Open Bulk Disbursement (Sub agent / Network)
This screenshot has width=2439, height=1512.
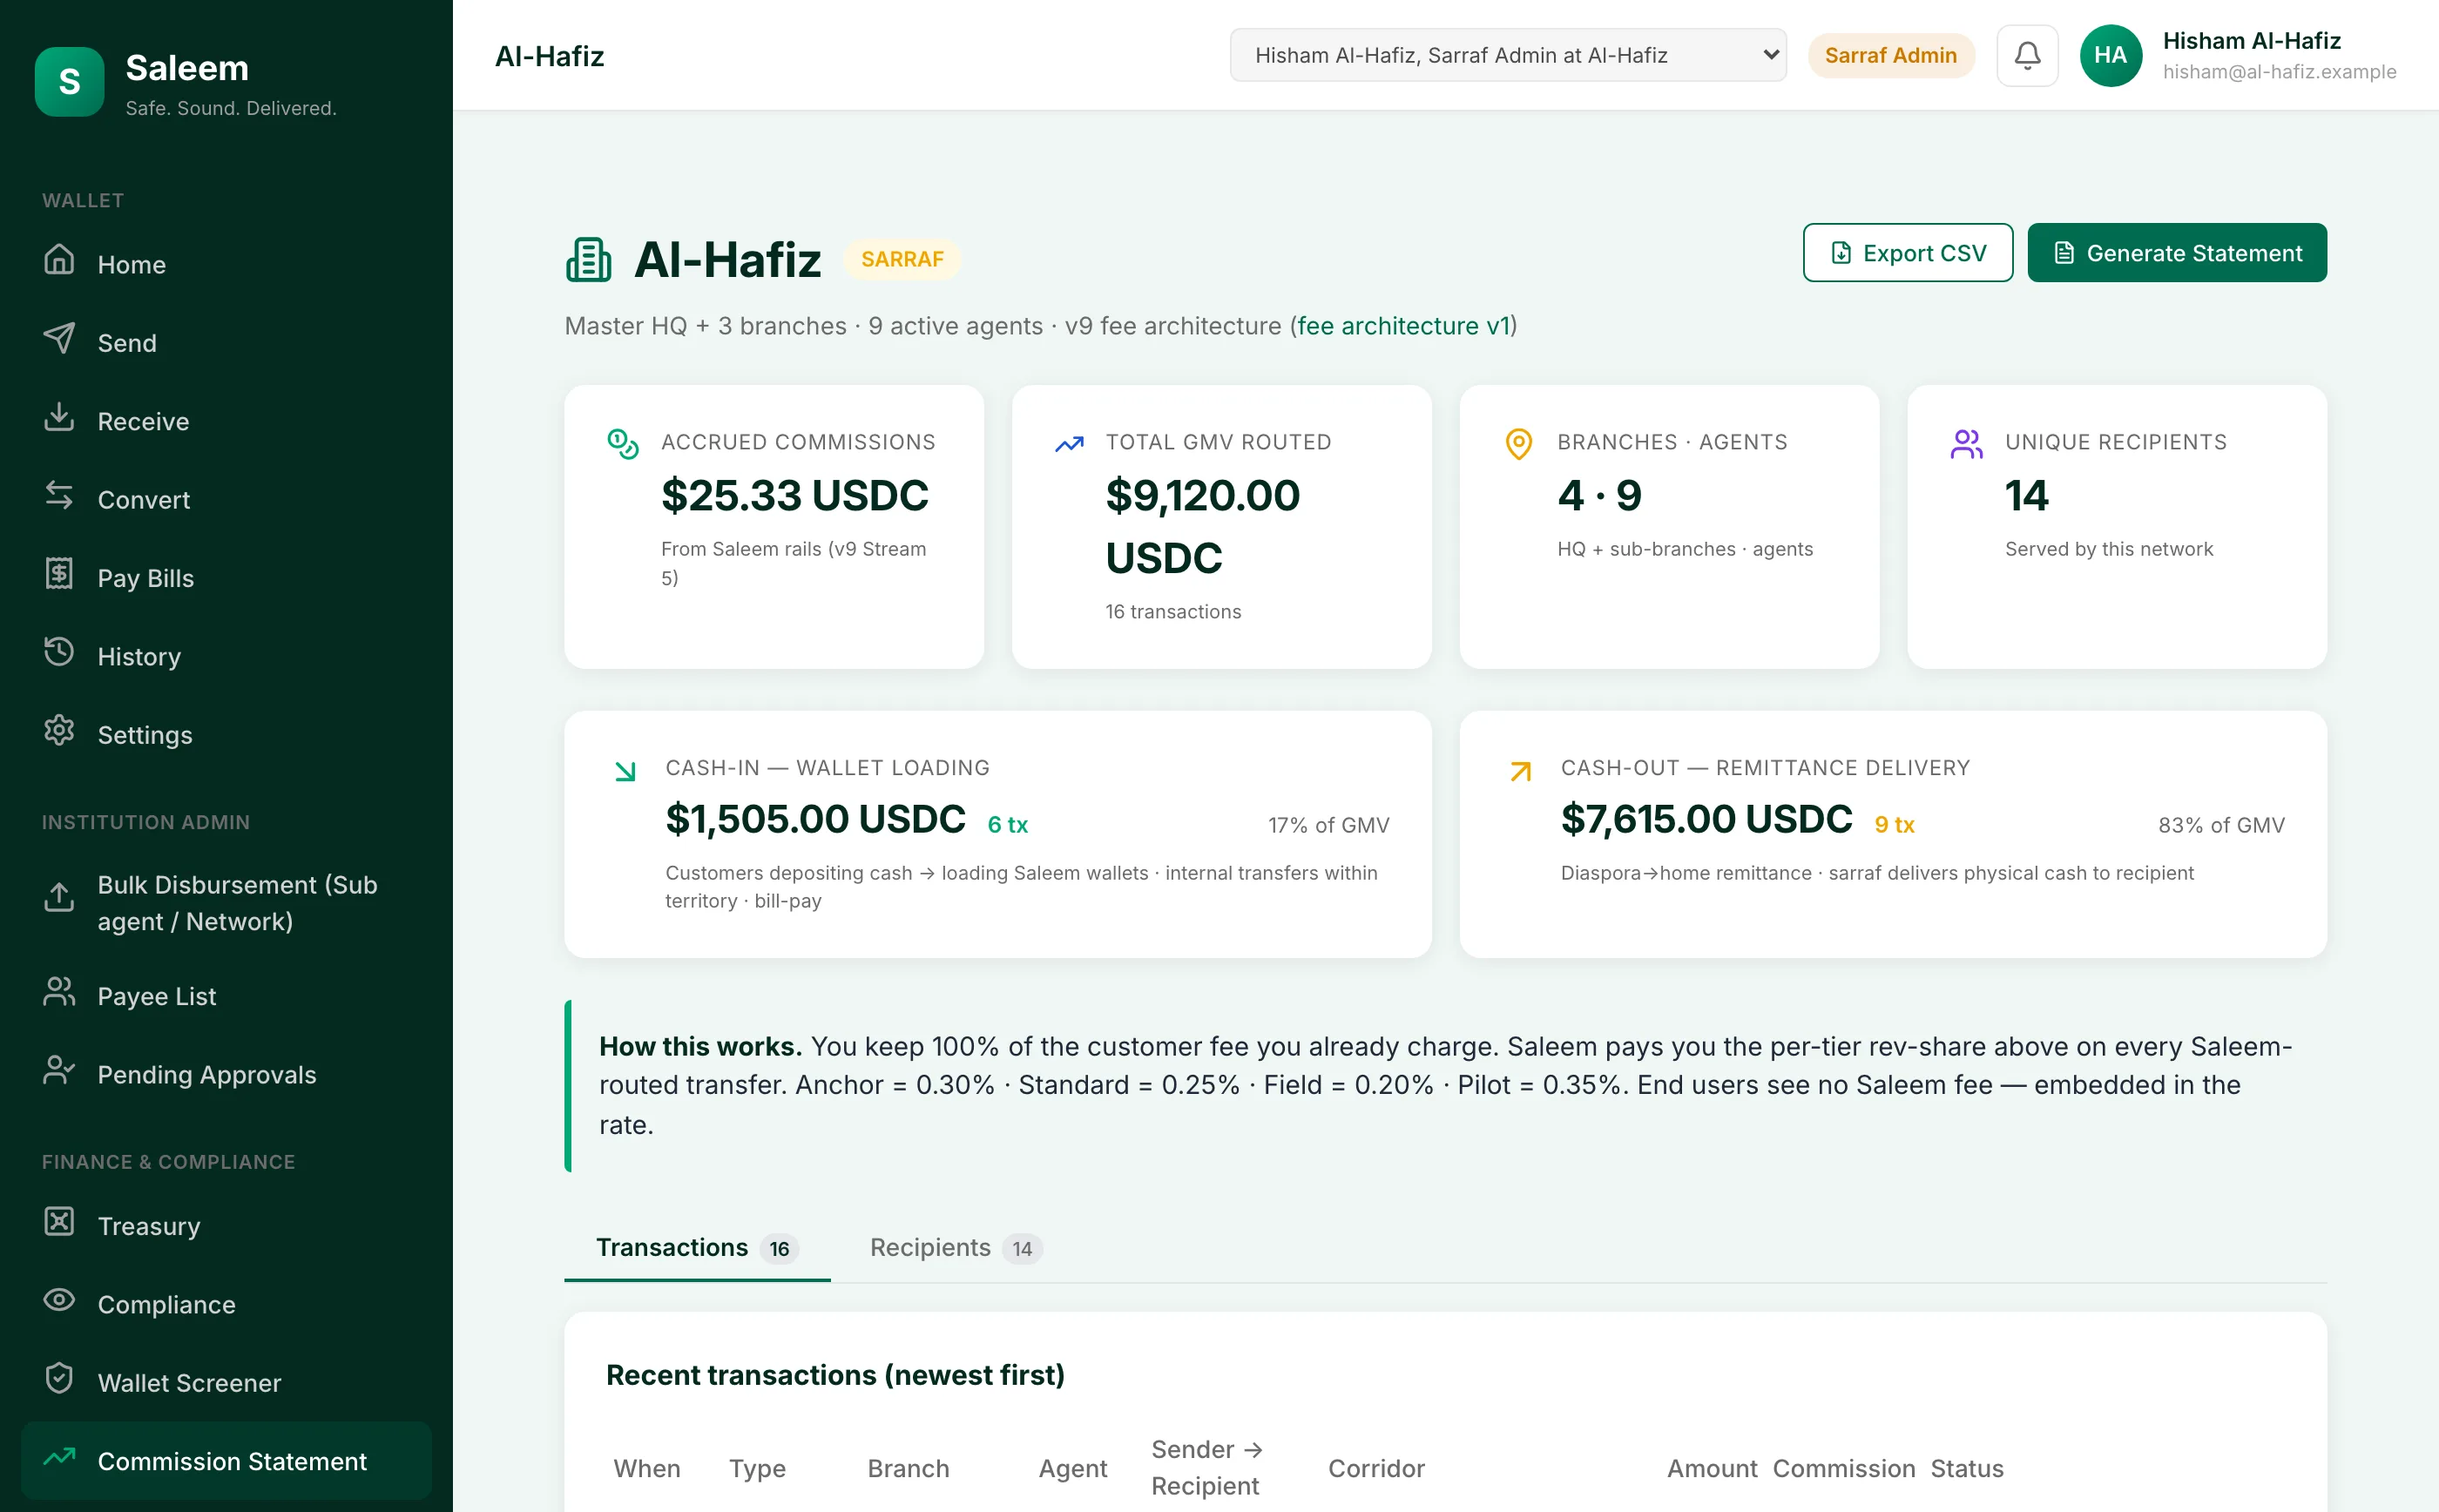click(226, 902)
